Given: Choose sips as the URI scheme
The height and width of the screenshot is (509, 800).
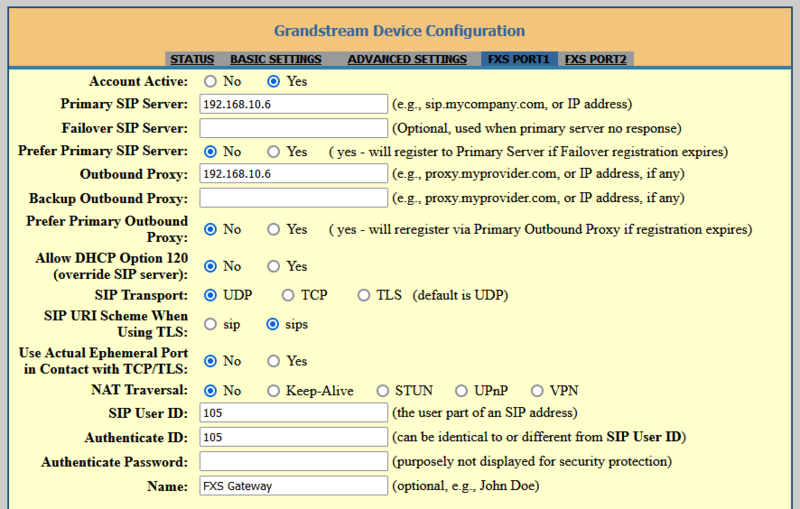Looking at the screenshot, I should [272, 324].
